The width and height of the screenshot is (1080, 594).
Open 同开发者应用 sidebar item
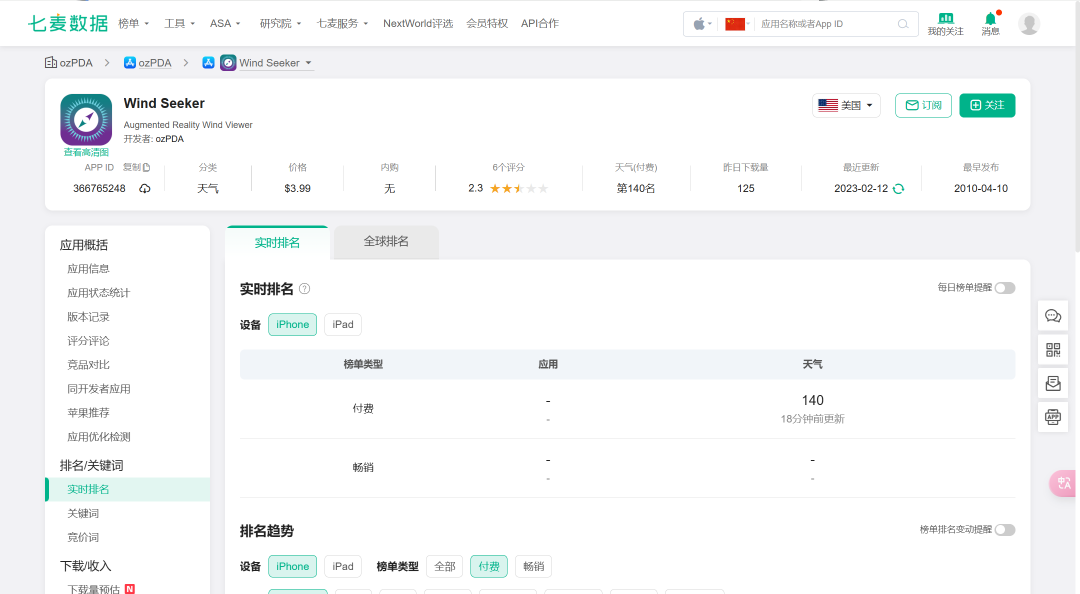click(98, 389)
